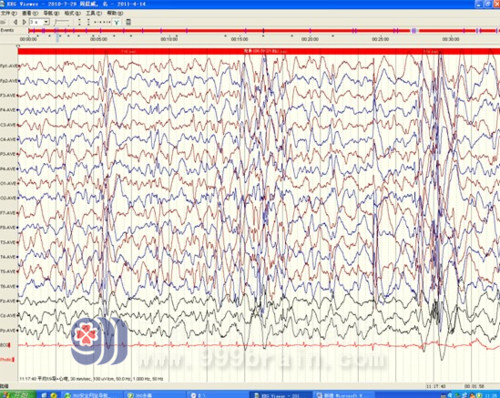Open the 工具(T) tools menu

coord(94,13)
